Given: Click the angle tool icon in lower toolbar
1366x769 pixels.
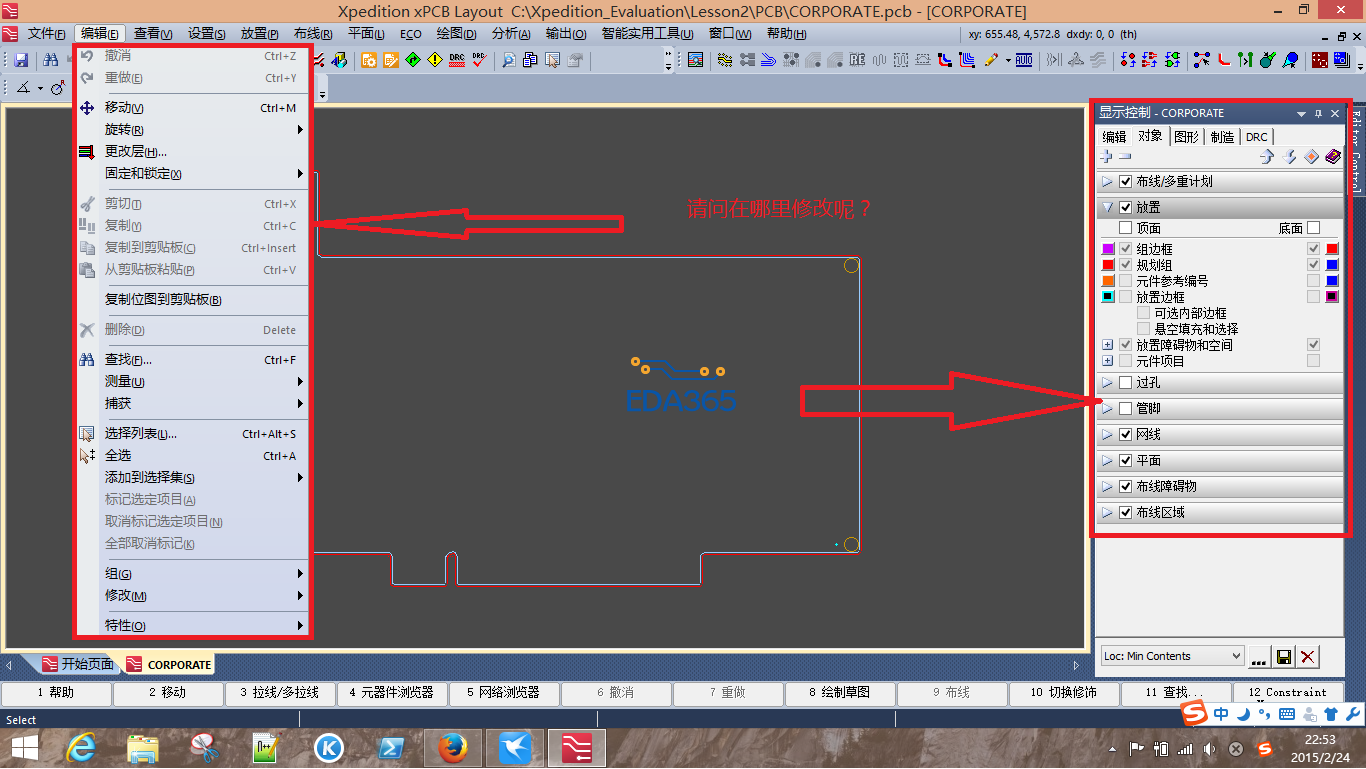Looking at the screenshot, I should point(23,88).
